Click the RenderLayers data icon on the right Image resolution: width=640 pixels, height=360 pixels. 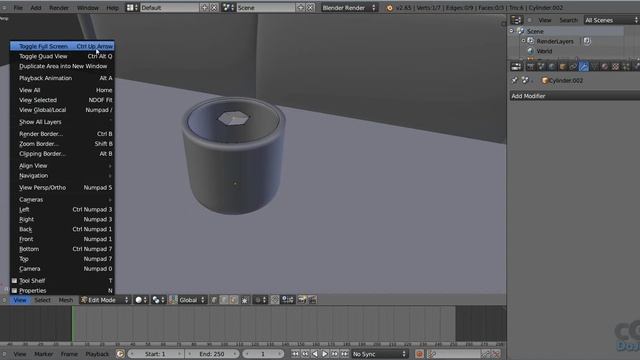[587, 41]
